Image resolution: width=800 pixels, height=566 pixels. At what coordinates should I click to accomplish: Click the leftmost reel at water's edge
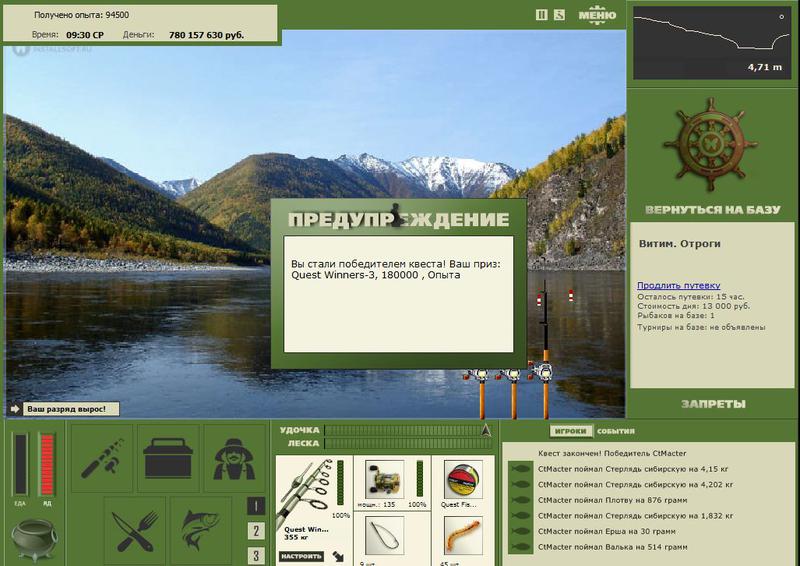[x=479, y=376]
